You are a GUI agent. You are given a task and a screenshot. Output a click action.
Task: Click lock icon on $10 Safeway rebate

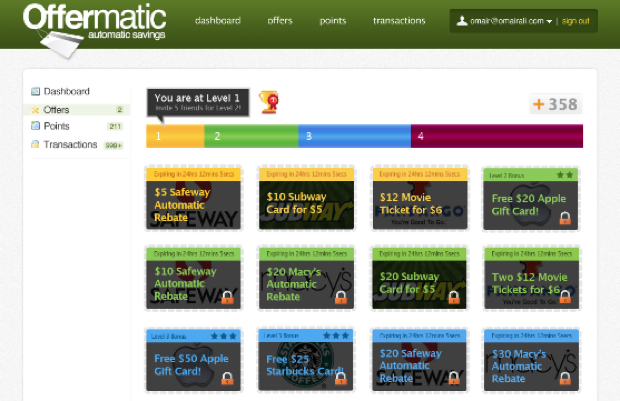(227, 297)
